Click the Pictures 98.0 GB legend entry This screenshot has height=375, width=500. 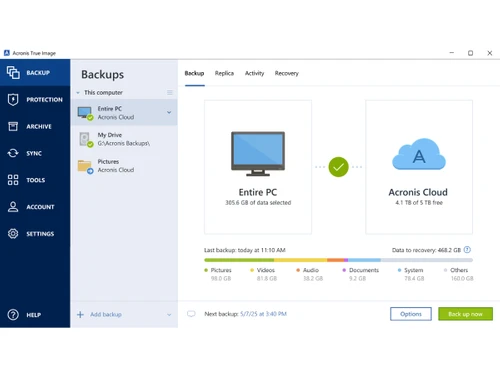218,274
